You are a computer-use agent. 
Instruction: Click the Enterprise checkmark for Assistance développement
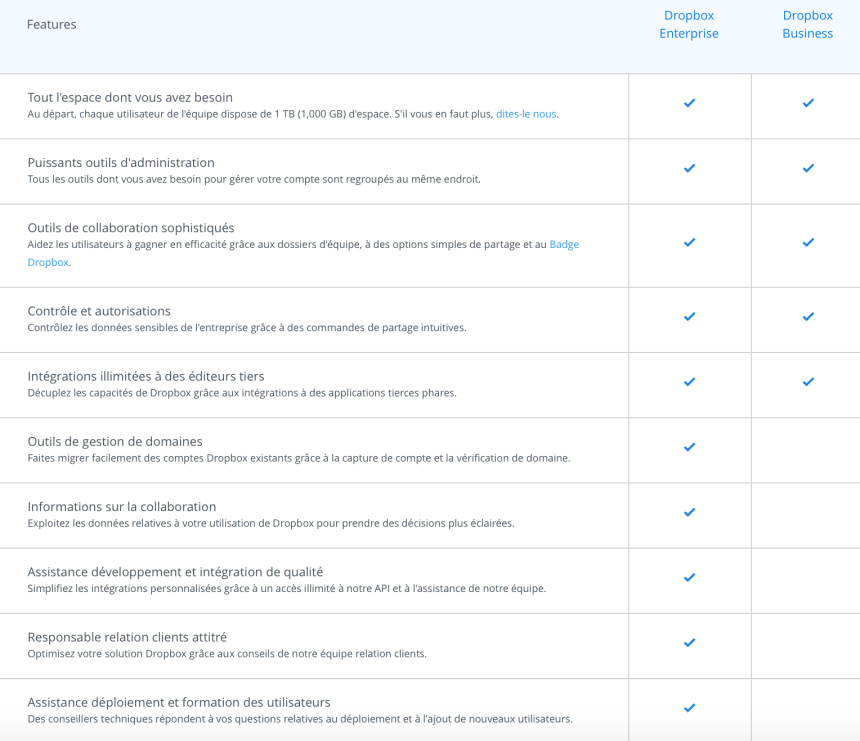coord(689,577)
